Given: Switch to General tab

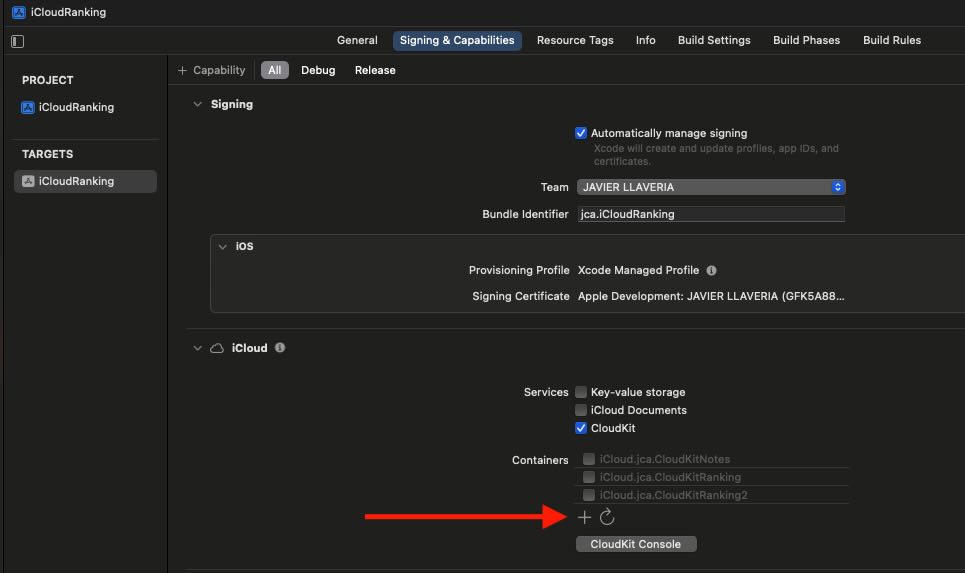Looking at the screenshot, I should [x=357, y=40].
